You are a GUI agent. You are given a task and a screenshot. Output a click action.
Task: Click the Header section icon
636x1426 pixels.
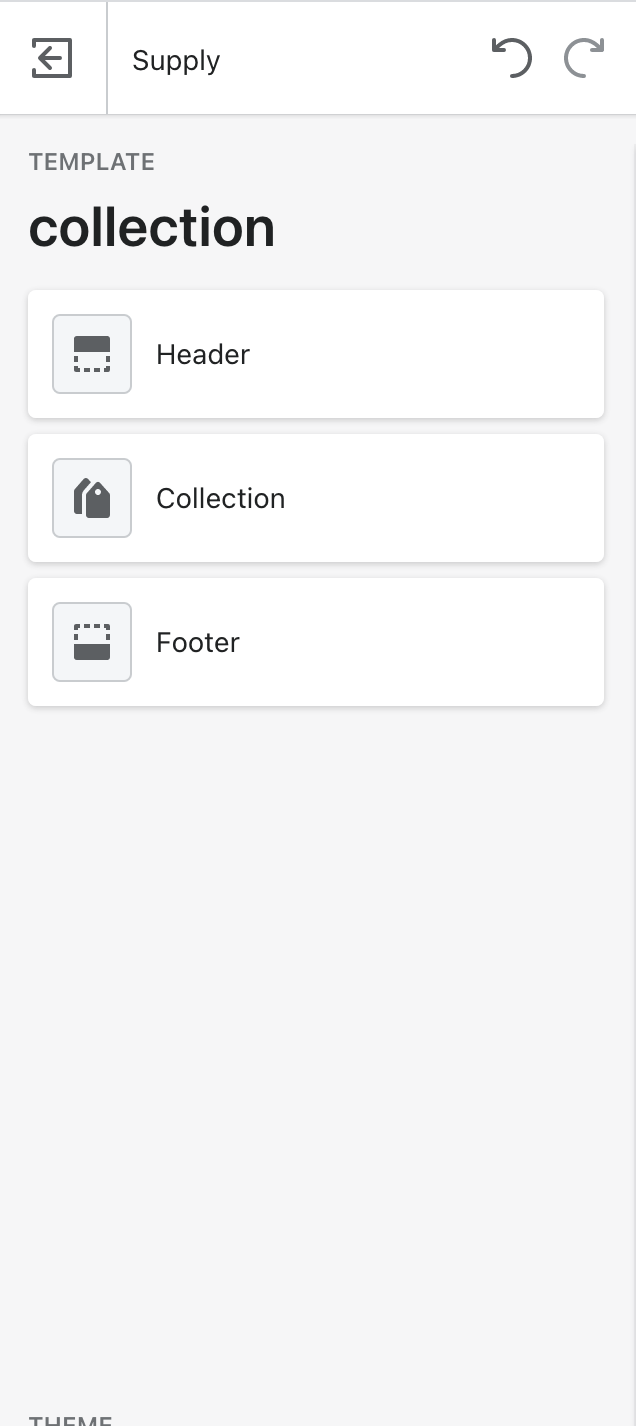pos(92,354)
